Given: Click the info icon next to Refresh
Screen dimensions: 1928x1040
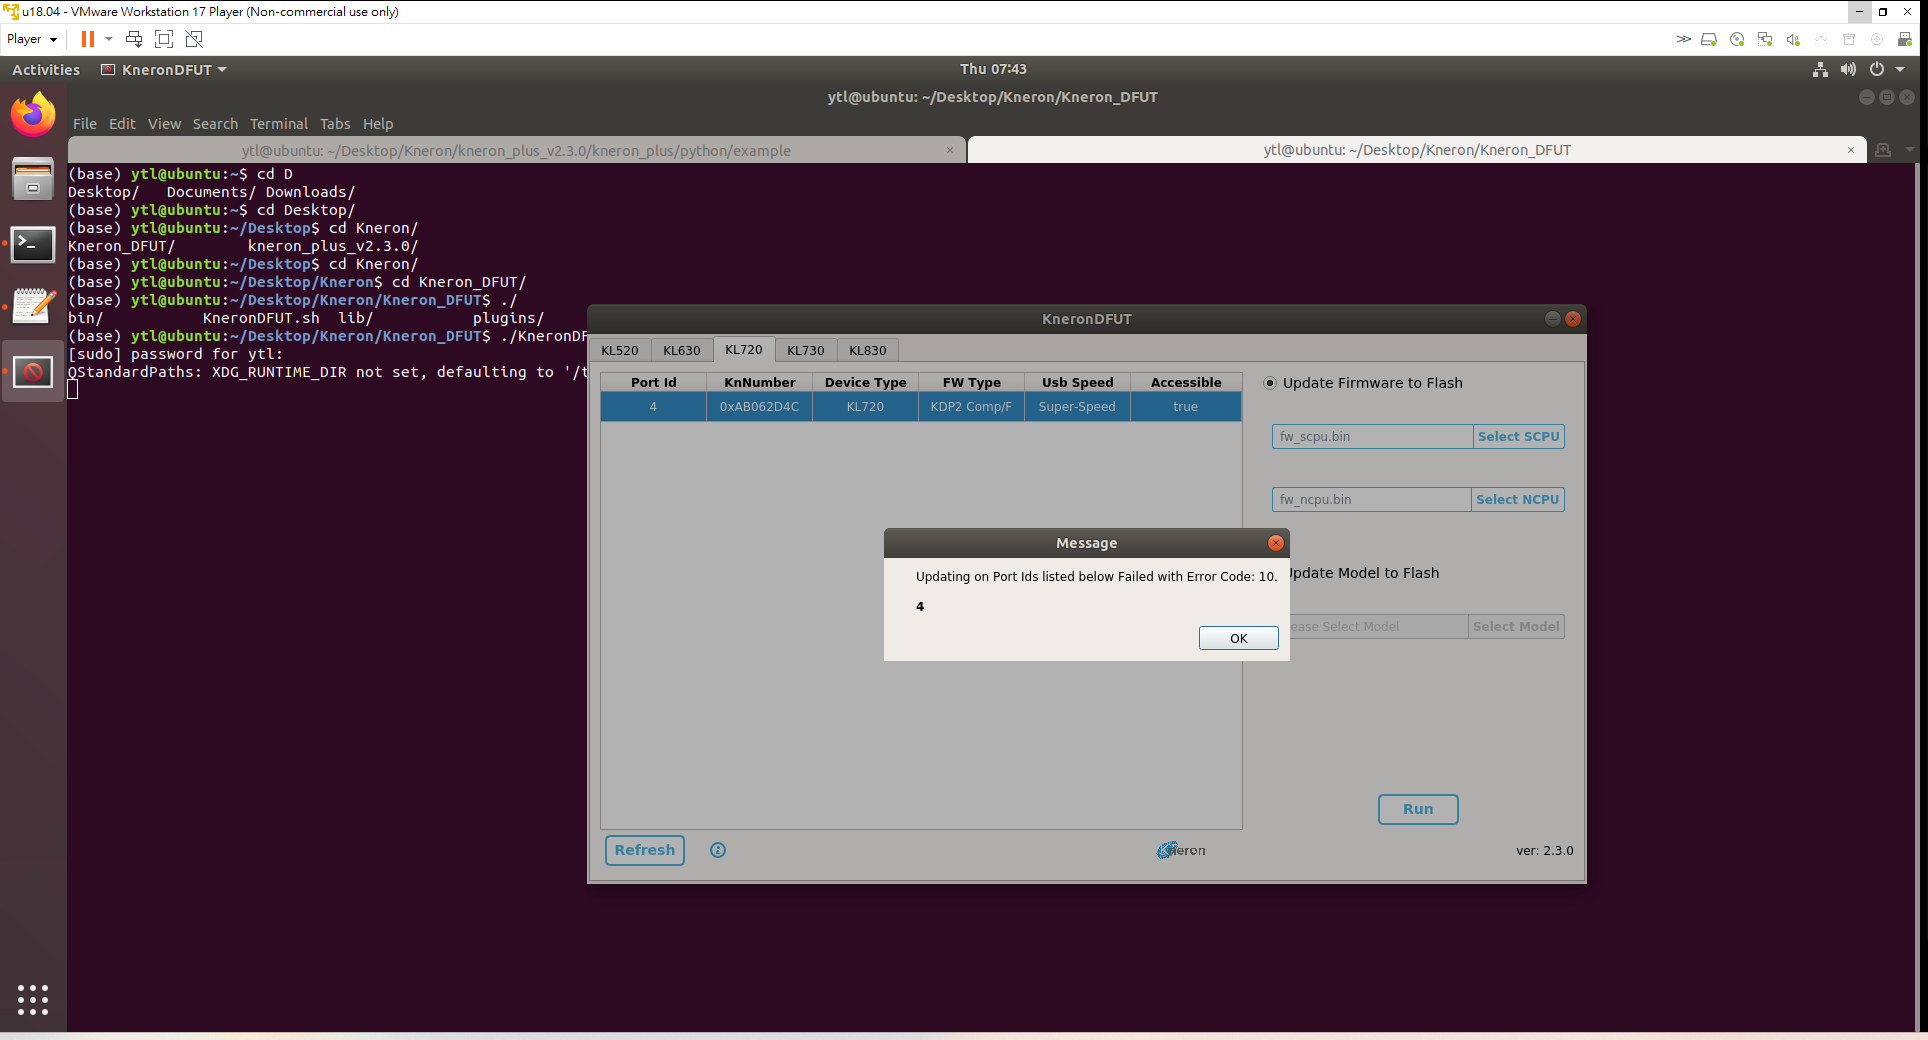Looking at the screenshot, I should 718,850.
